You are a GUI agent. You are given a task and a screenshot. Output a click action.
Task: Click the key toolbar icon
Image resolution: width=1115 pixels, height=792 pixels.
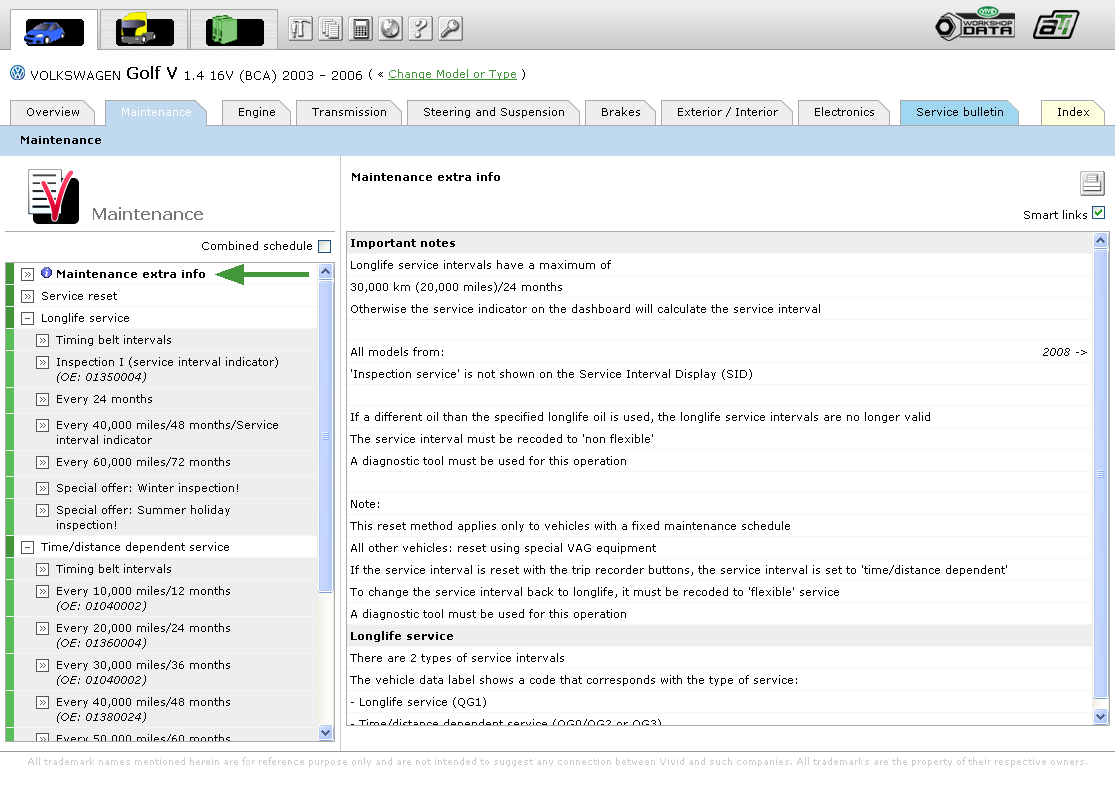(450, 28)
